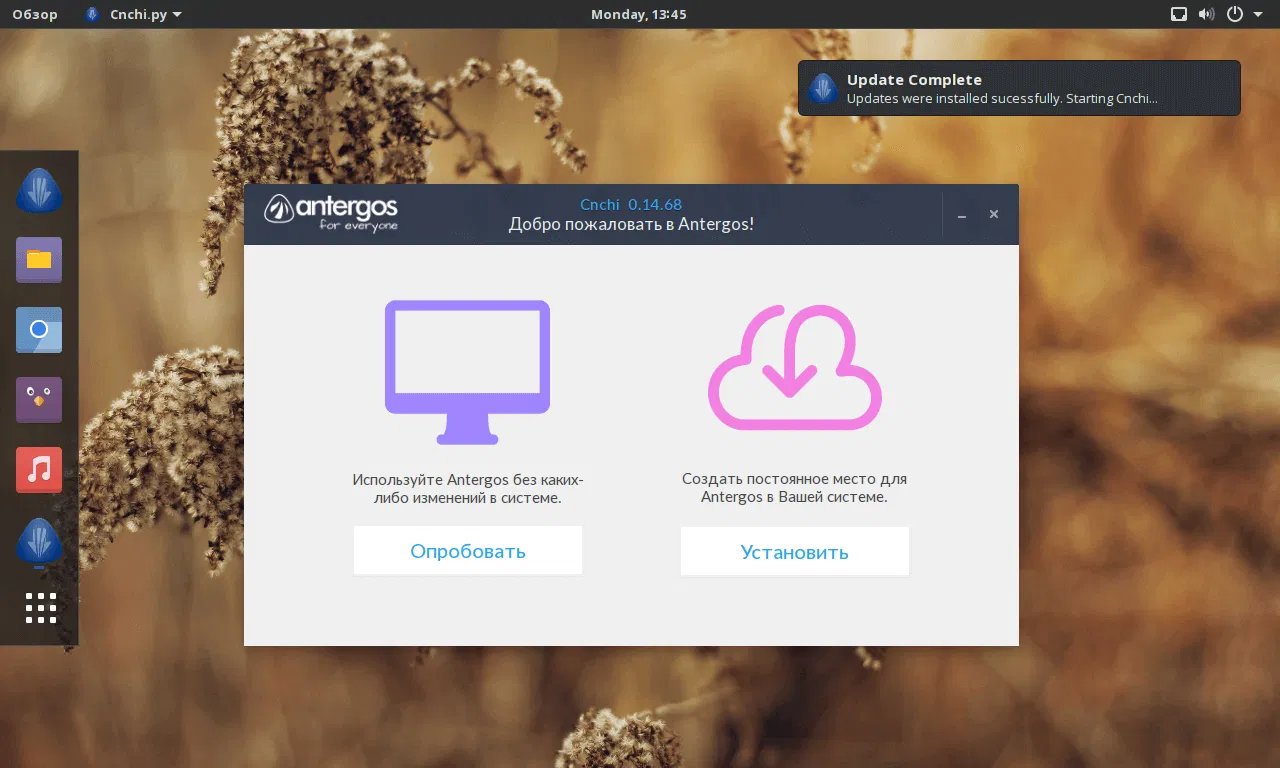Click the Cnchi 0.14.68 version text
The image size is (1280, 768).
631,205
